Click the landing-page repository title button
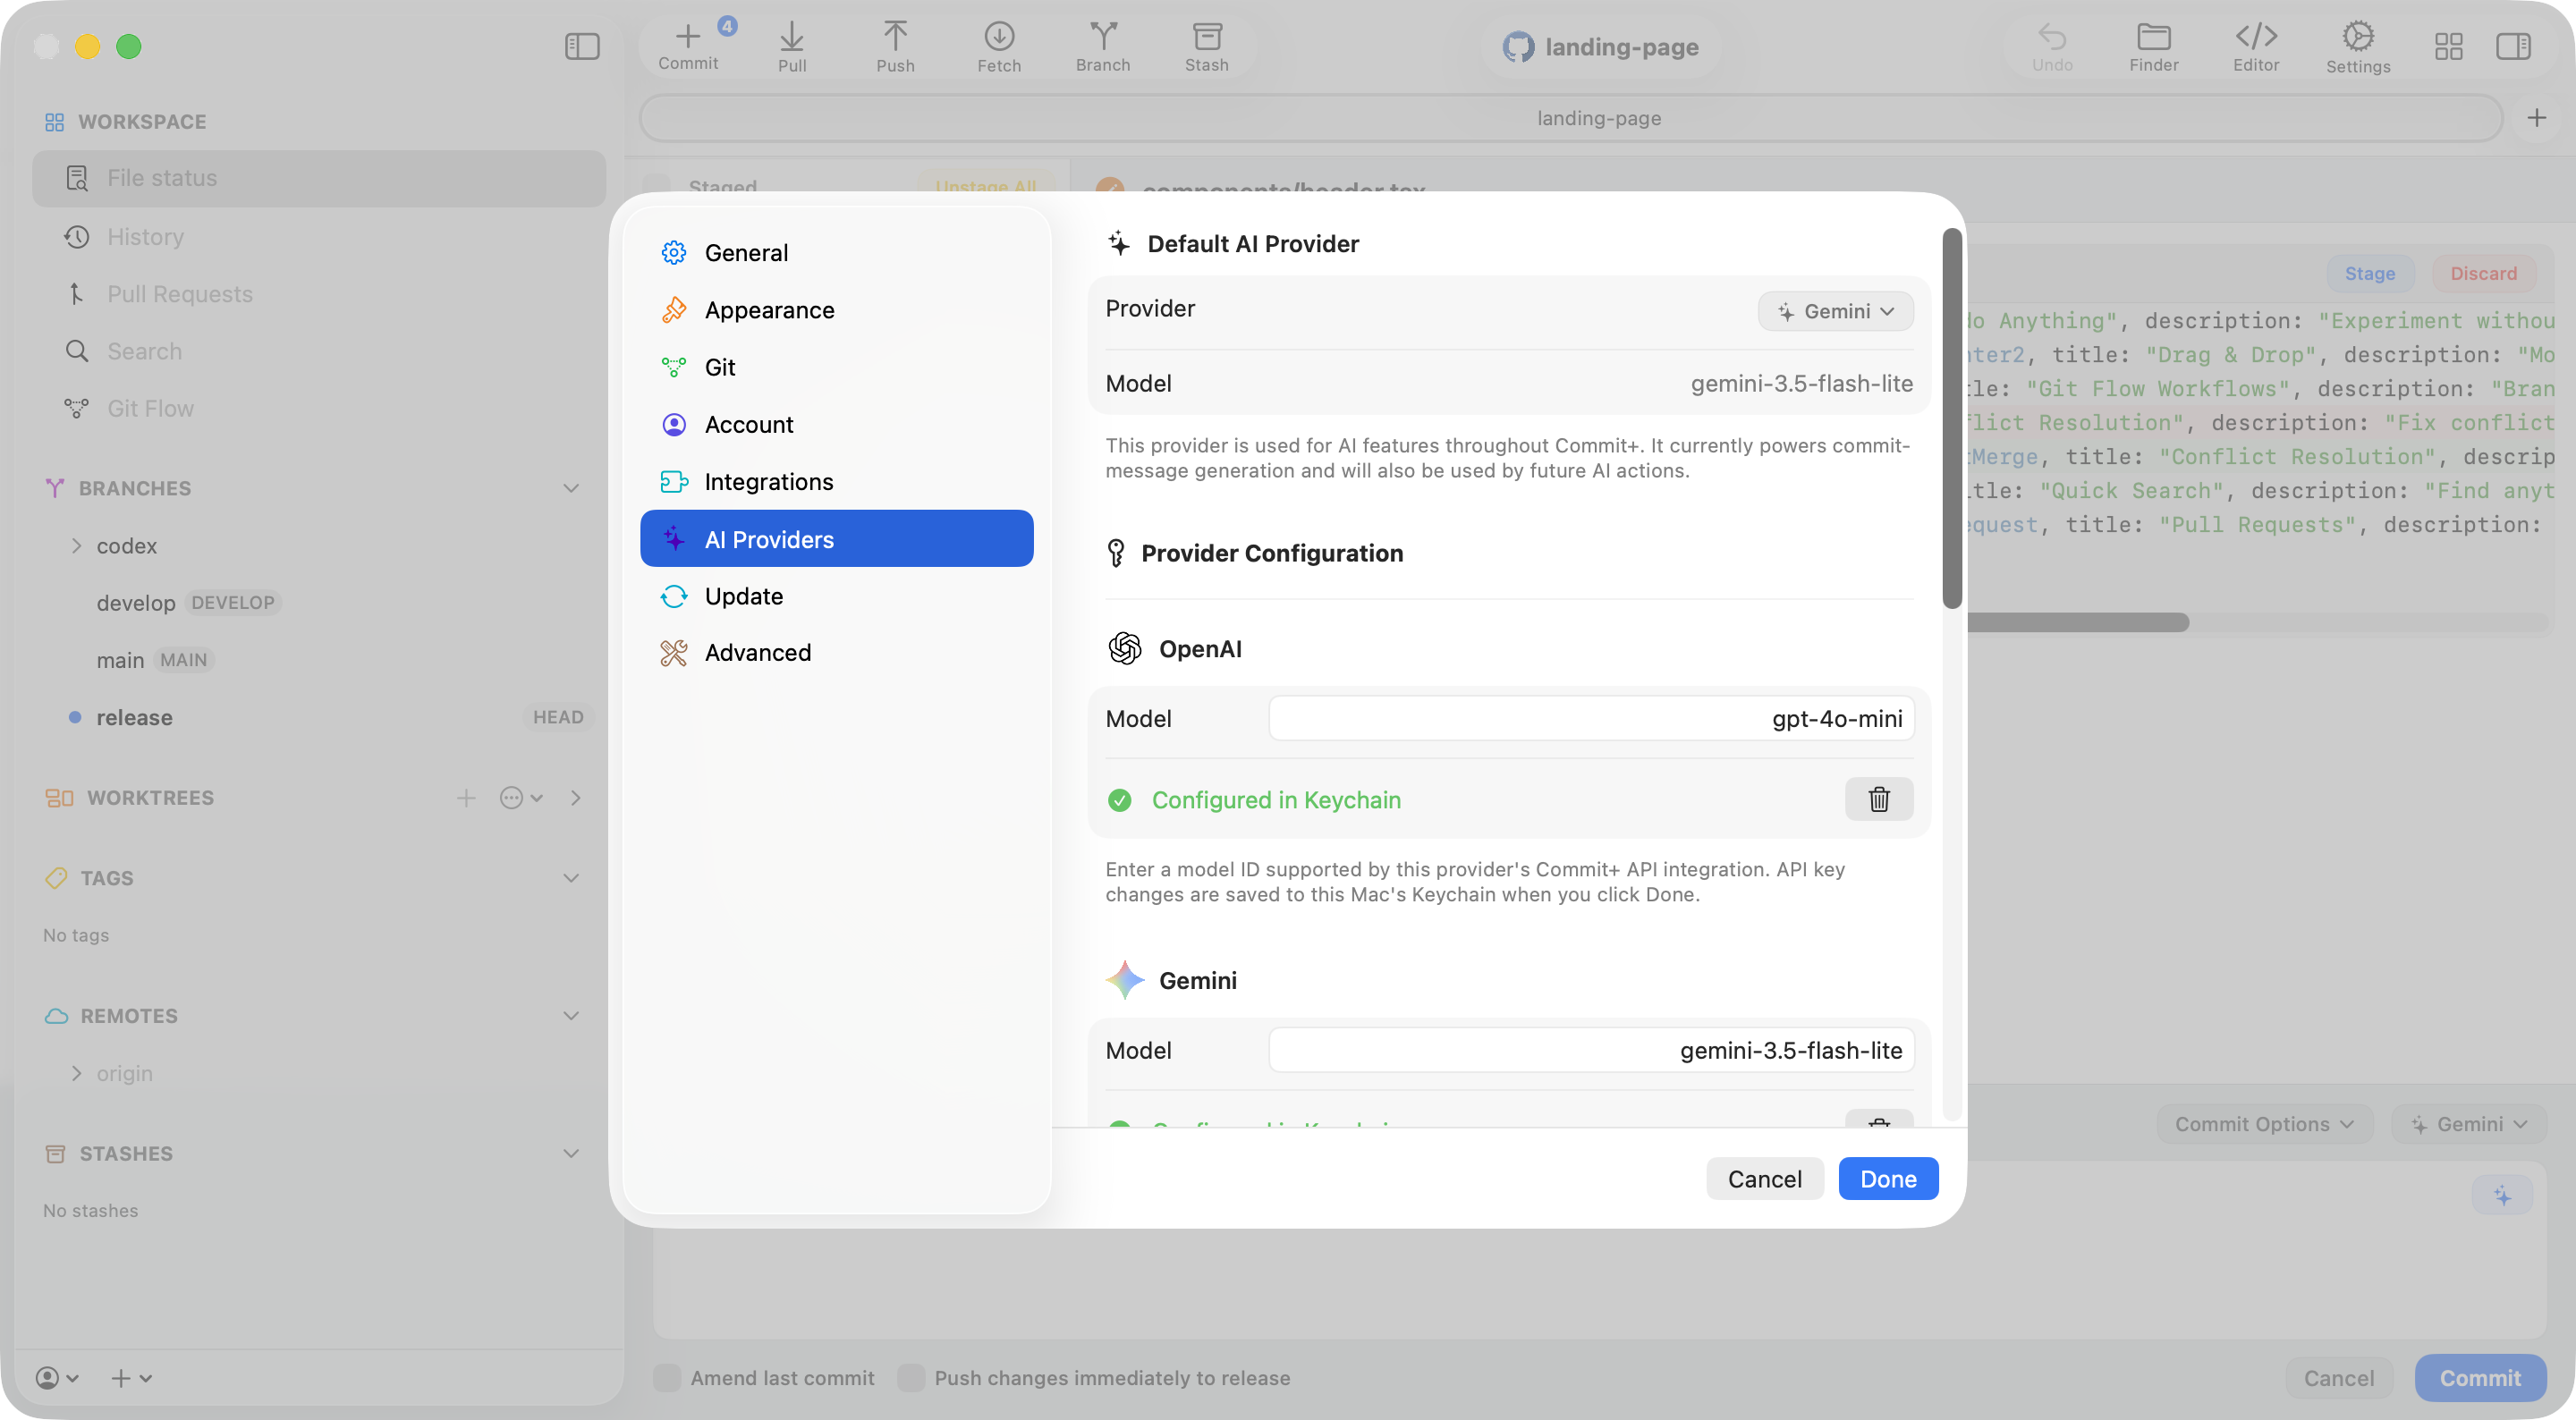Screen dimensions: 2576x1420 click(1600, 46)
